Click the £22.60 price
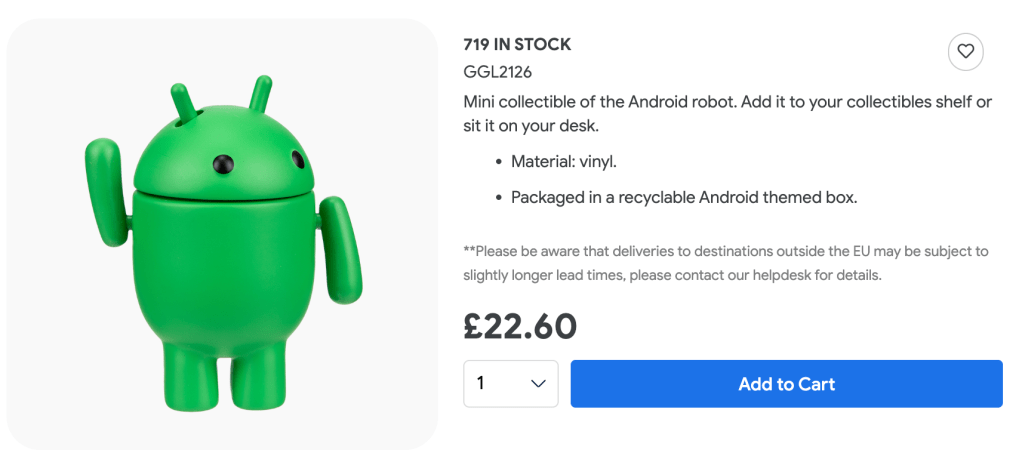The width and height of the screenshot is (1022, 456). pyautogui.click(x=520, y=326)
